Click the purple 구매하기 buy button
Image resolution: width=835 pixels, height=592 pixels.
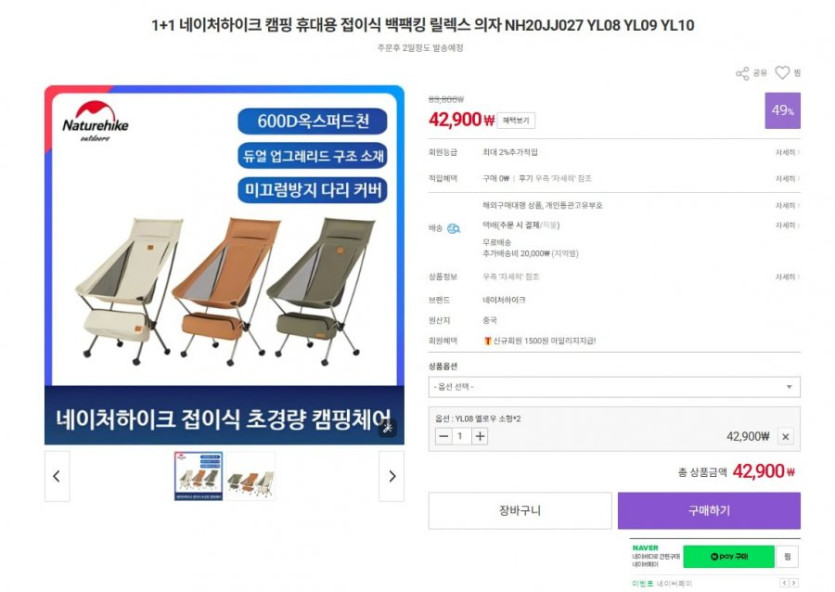[x=709, y=511]
